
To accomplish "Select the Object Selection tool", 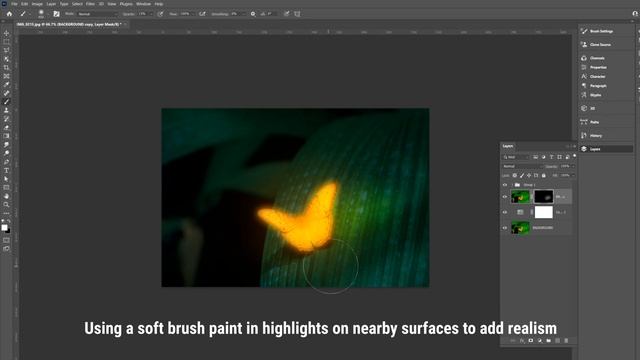I will 6,59.
